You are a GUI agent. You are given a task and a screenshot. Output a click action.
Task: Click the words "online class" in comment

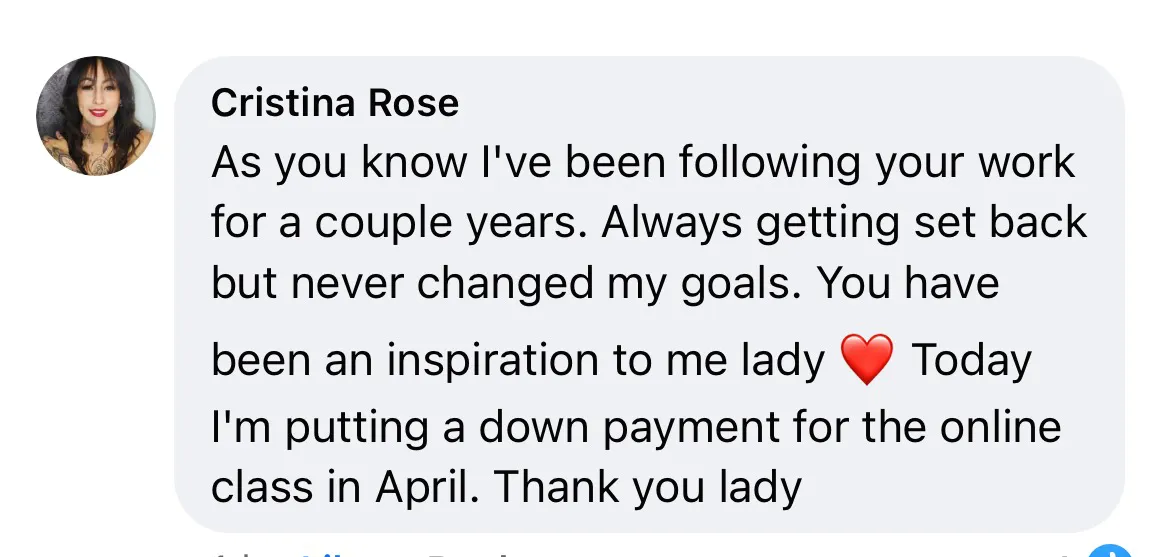(636, 457)
